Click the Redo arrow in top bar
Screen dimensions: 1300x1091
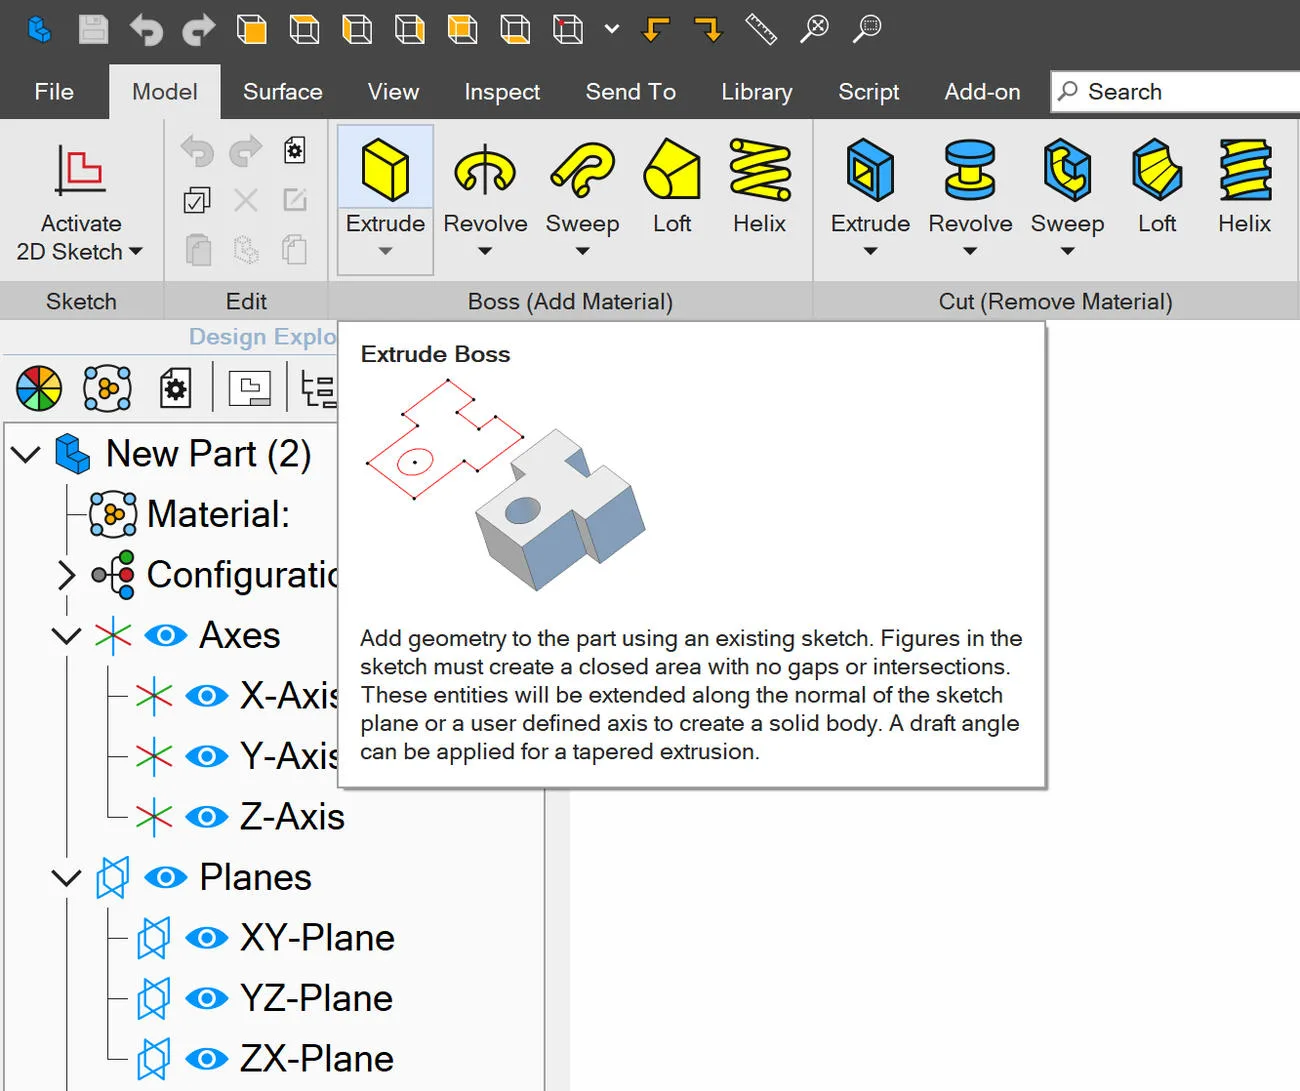[x=198, y=30]
